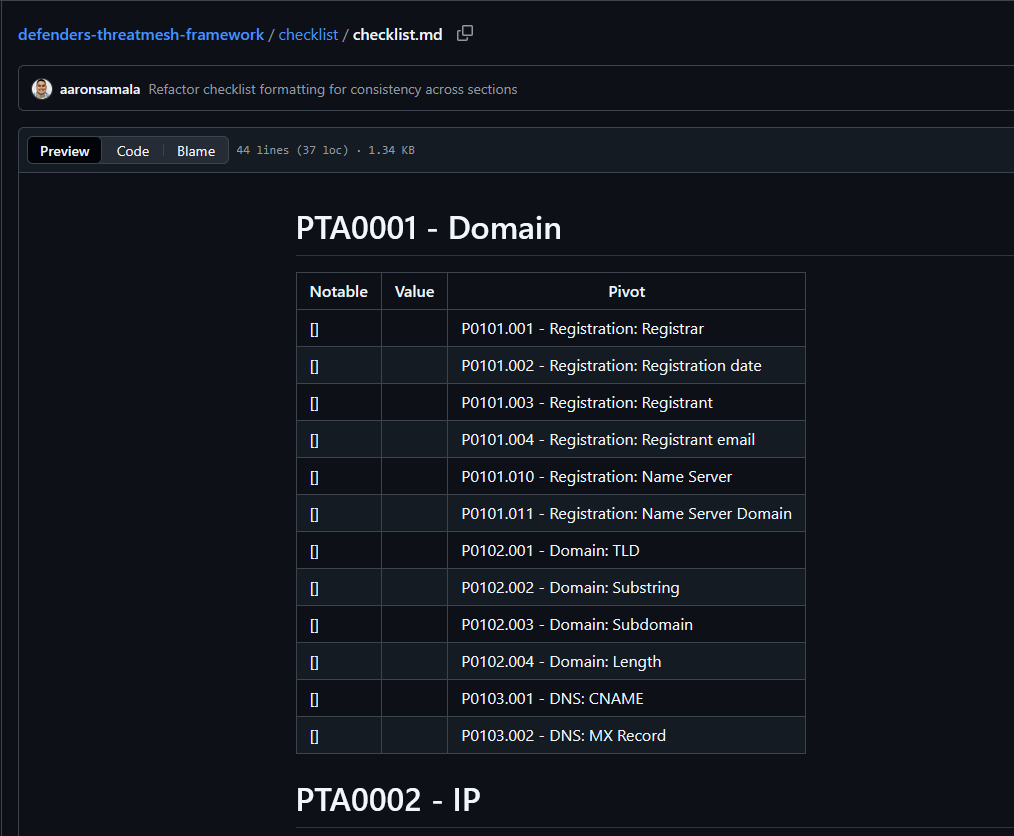Go to the checklist folder breadcrumb
This screenshot has height=836, width=1014.
(x=308, y=35)
